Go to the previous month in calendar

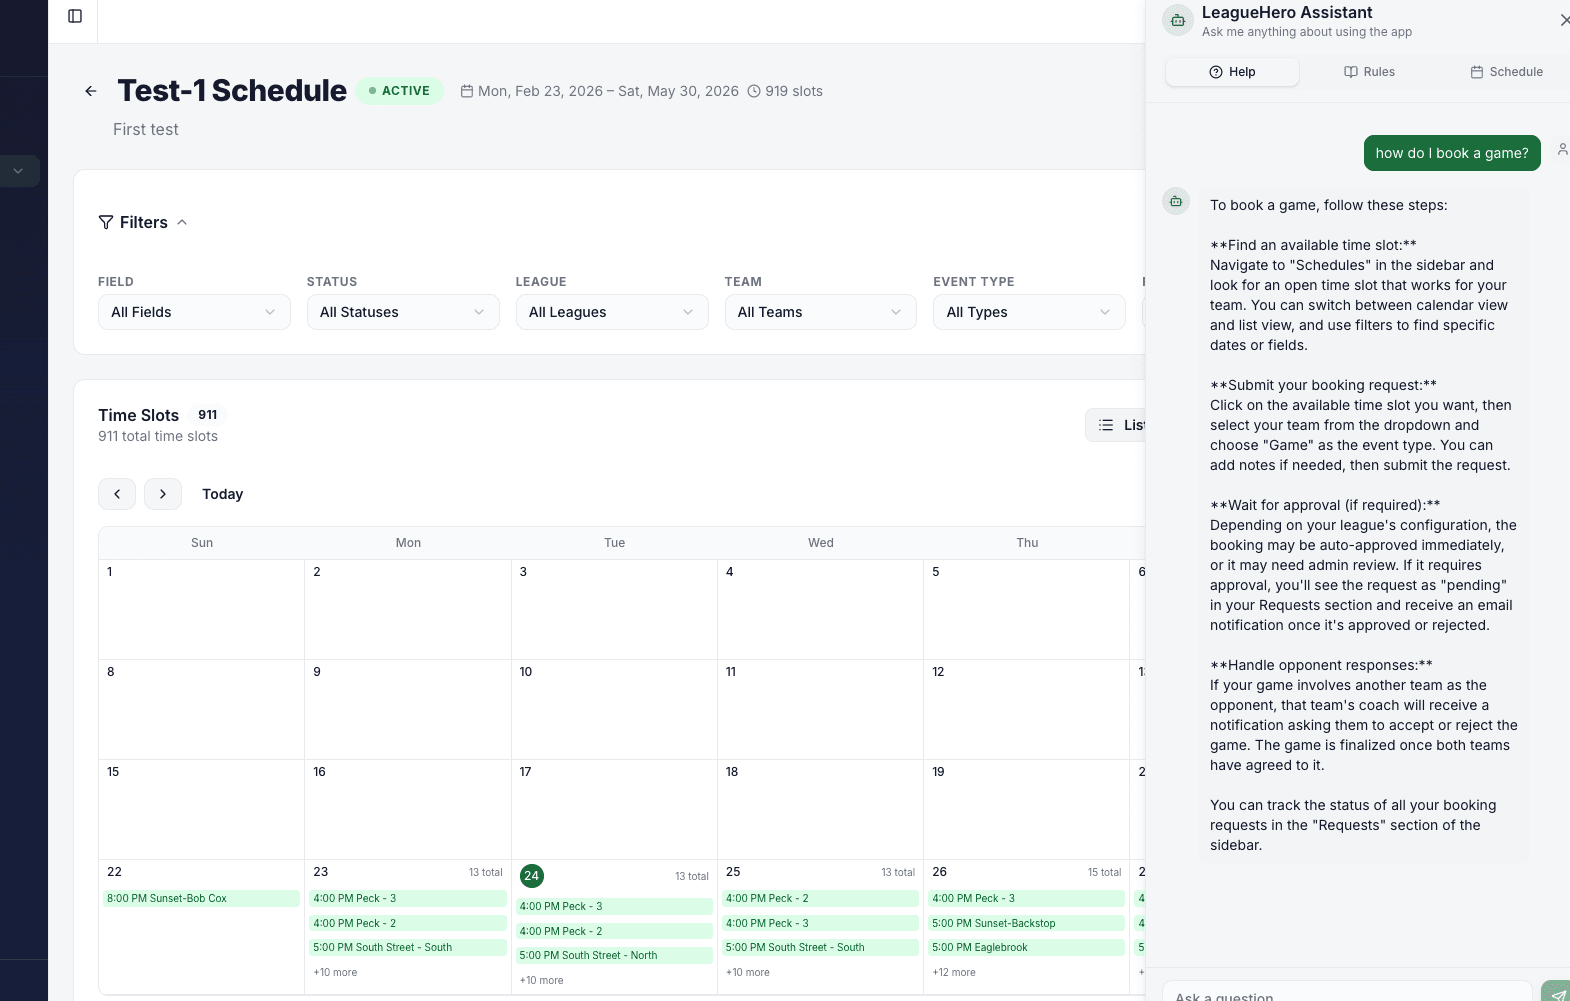[117, 494]
